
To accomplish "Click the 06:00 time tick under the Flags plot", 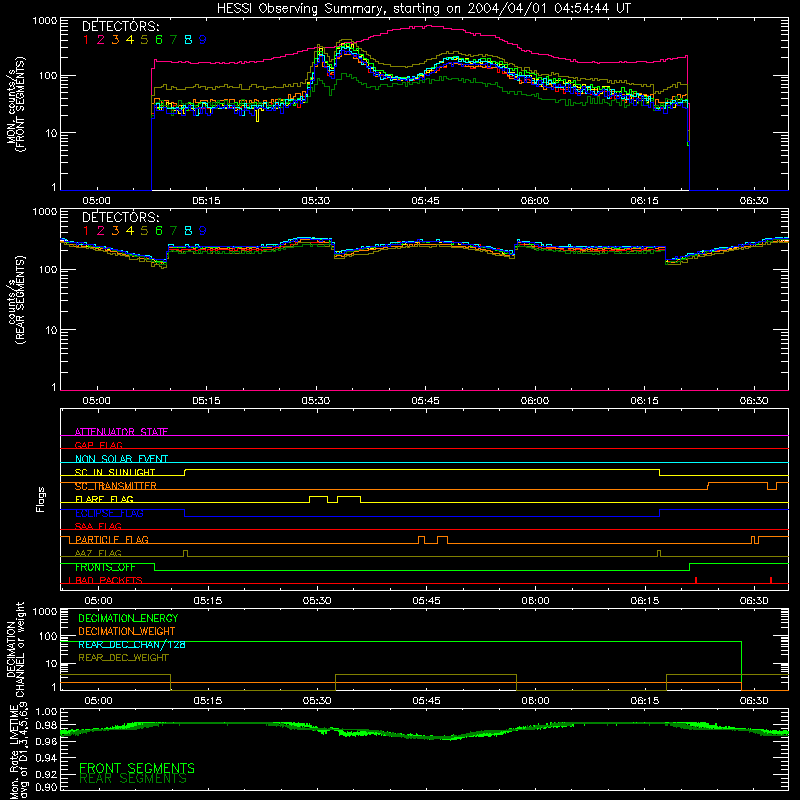I will point(536,601).
